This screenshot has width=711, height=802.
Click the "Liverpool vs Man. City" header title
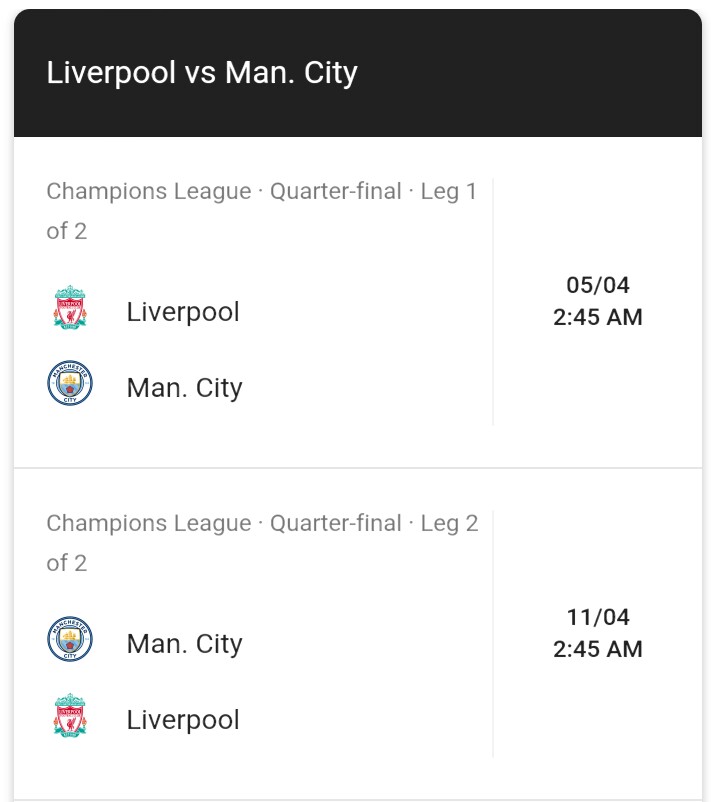[202, 73]
